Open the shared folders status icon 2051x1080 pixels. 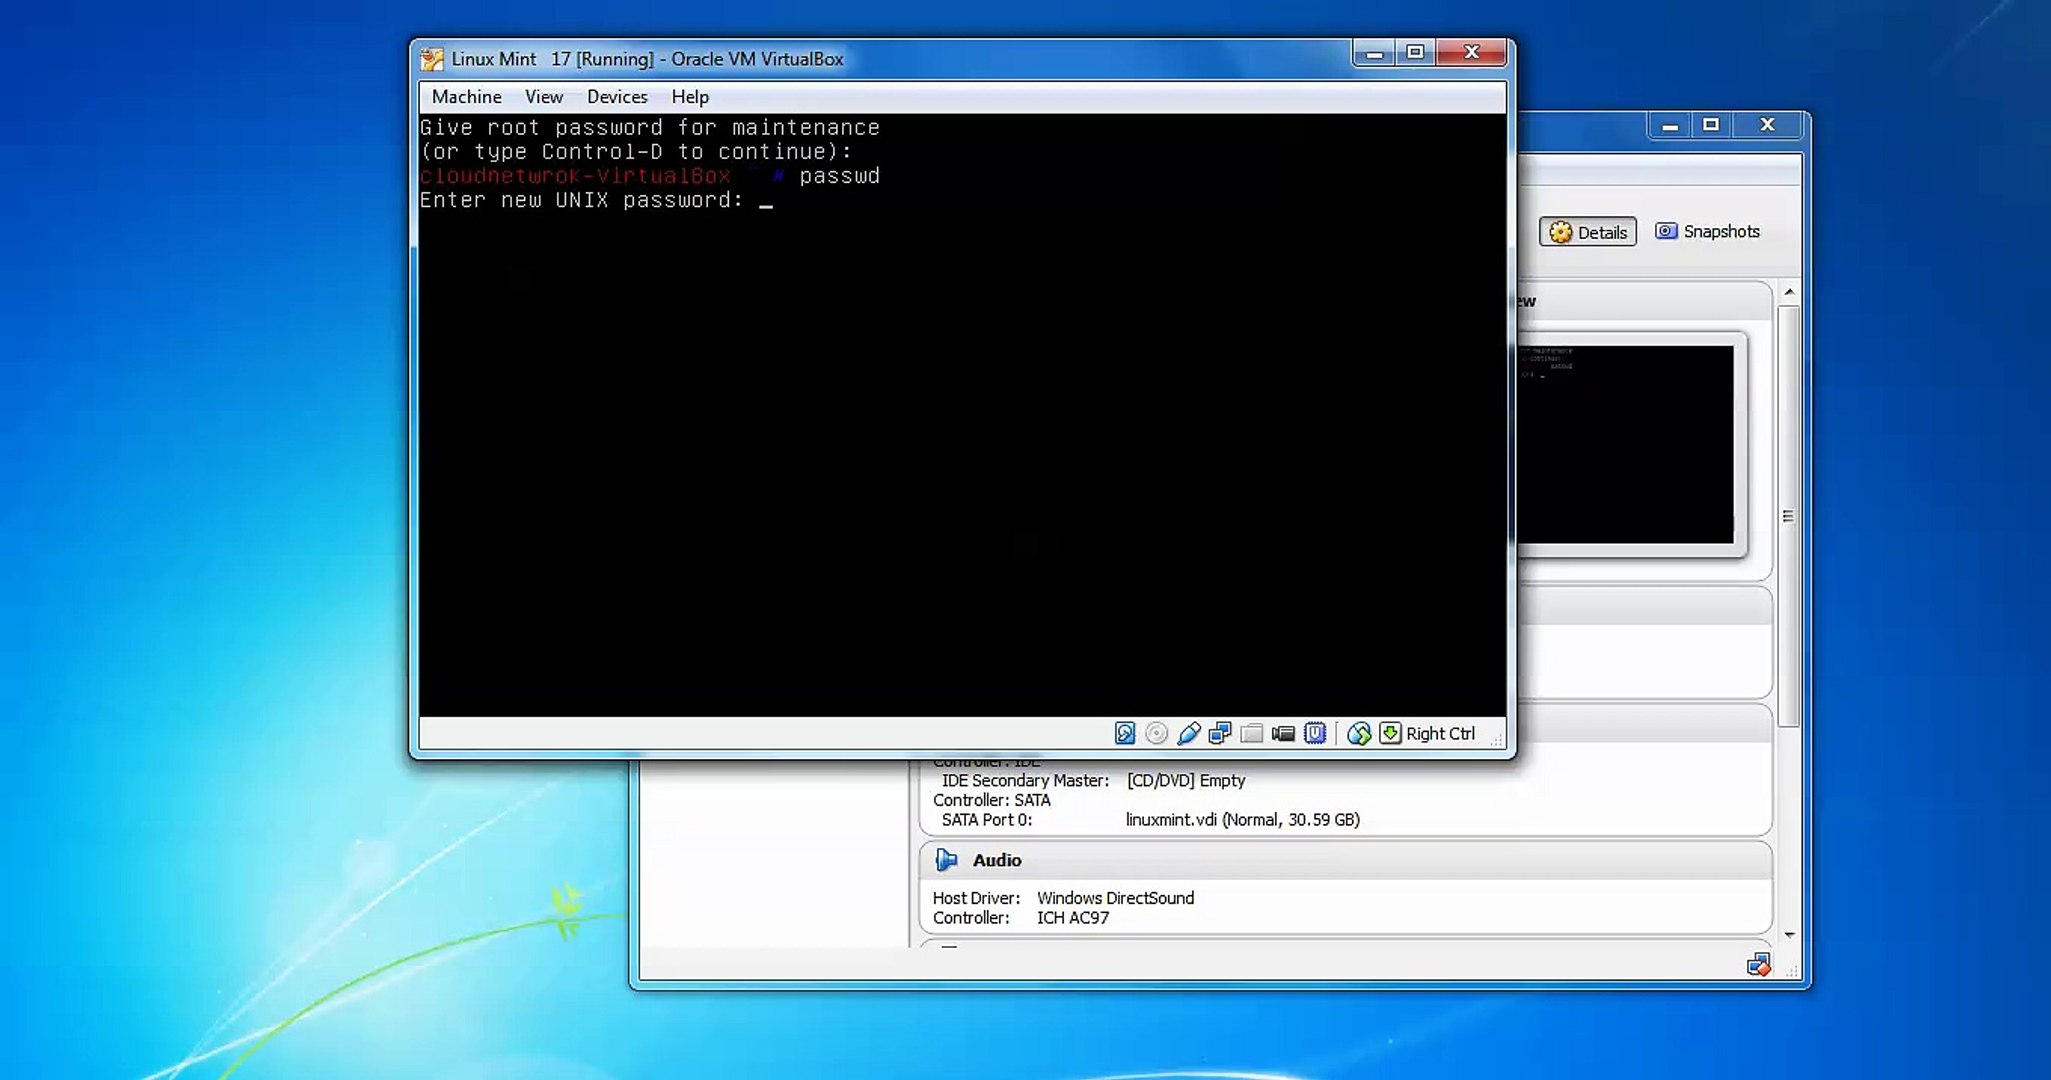tap(1252, 733)
